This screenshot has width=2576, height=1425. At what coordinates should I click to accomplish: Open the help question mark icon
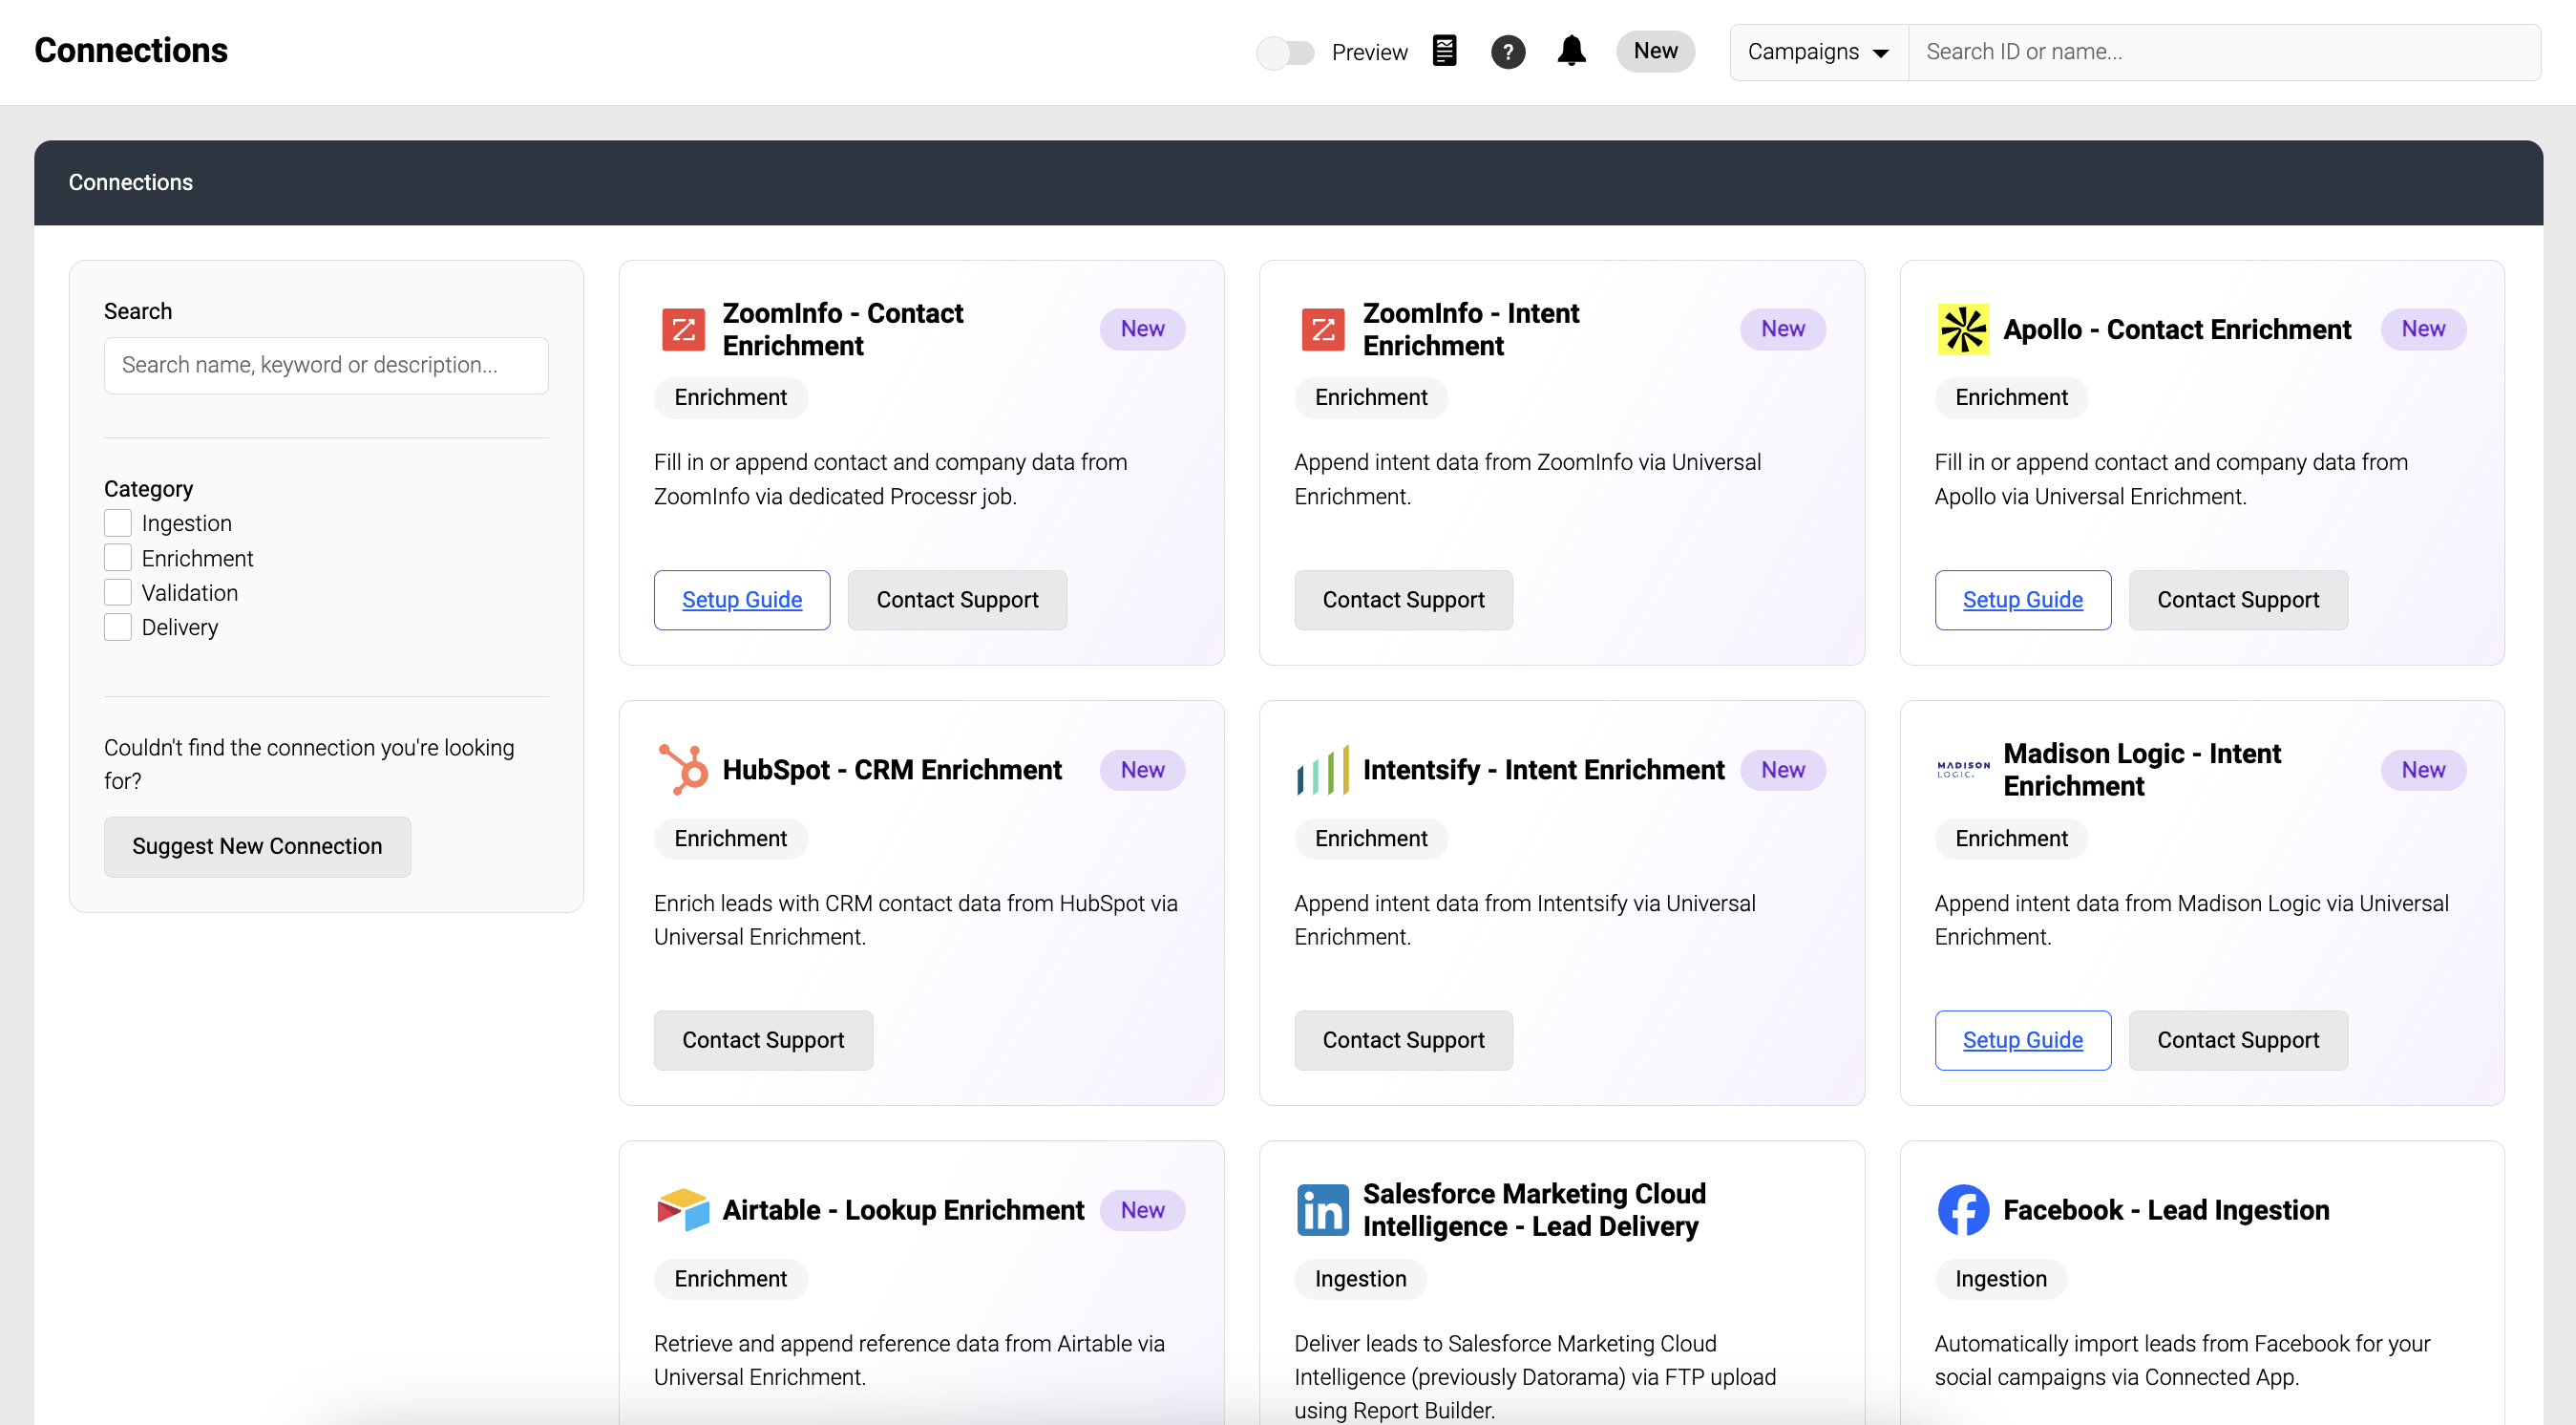point(1508,52)
